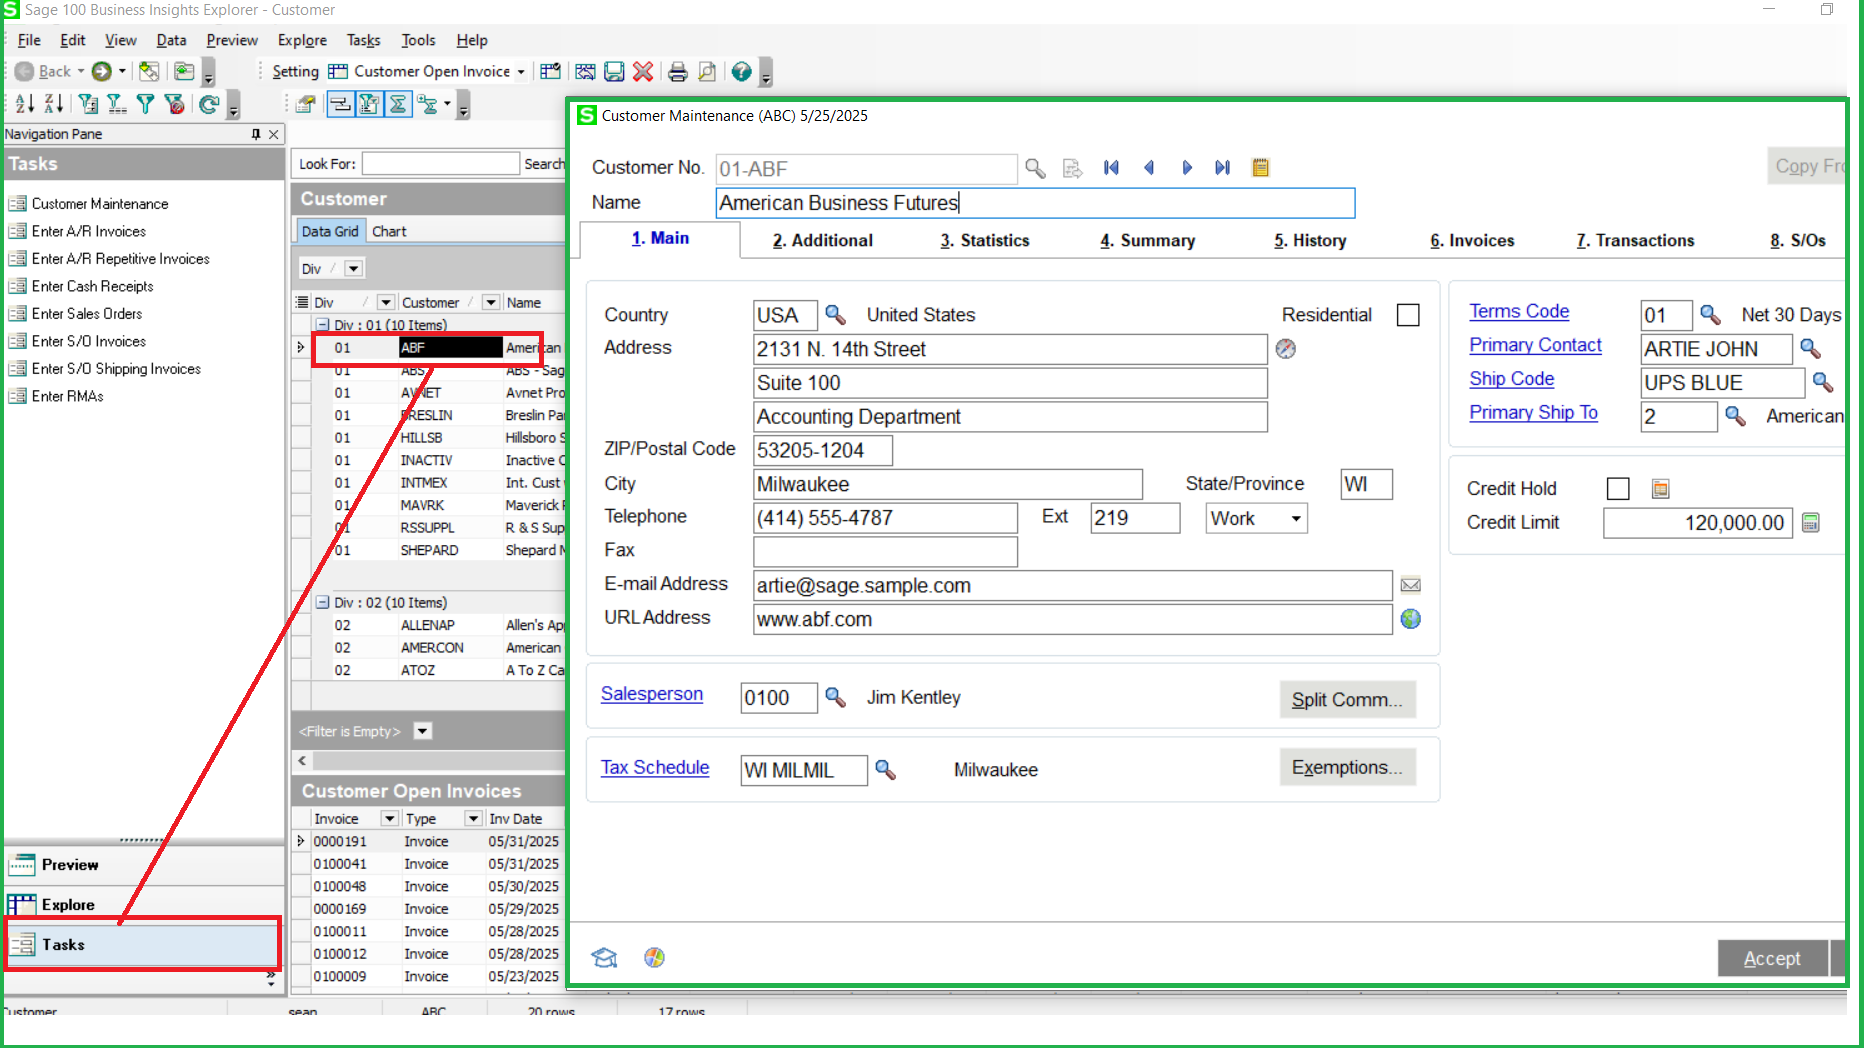The image size is (1868, 1048).
Task: Enable the Credit Hold checkbox
Action: click(x=1619, y=488)
